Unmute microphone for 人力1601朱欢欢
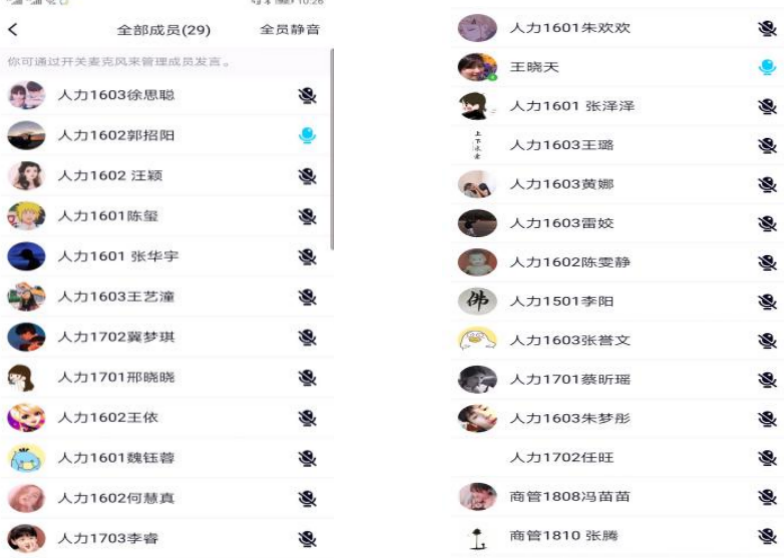Screen dimensions: 784x558 tap(767, 28)
